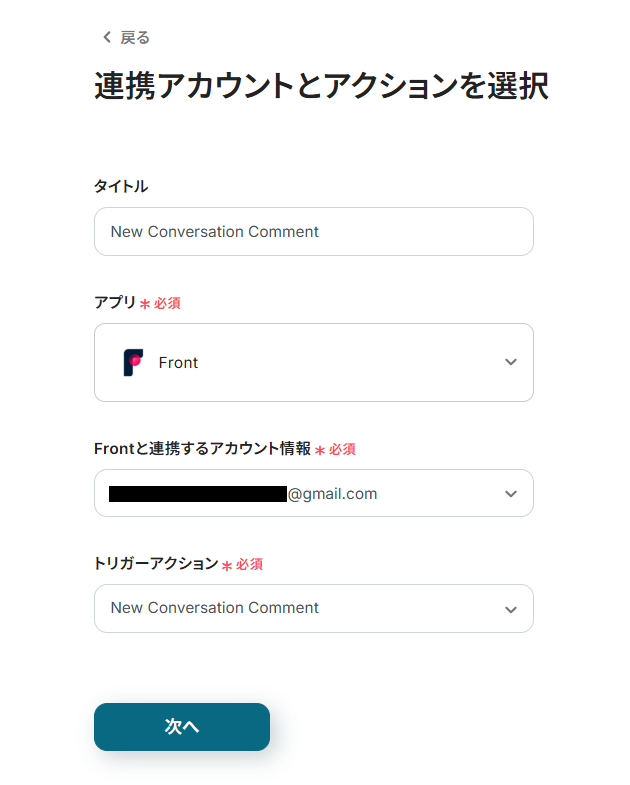Click the タイトル field label
Viewport: 630px width, 785px height.
pos(121,186)
